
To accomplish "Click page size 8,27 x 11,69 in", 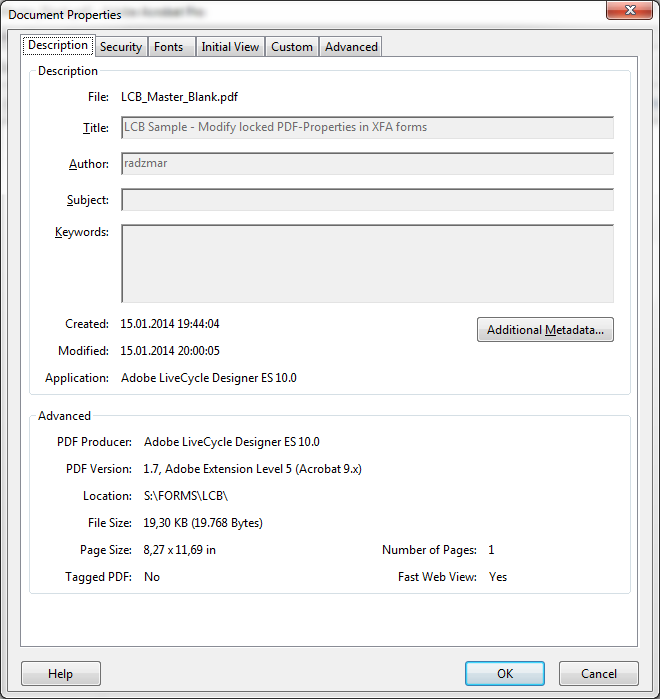I will coord(180,550).
